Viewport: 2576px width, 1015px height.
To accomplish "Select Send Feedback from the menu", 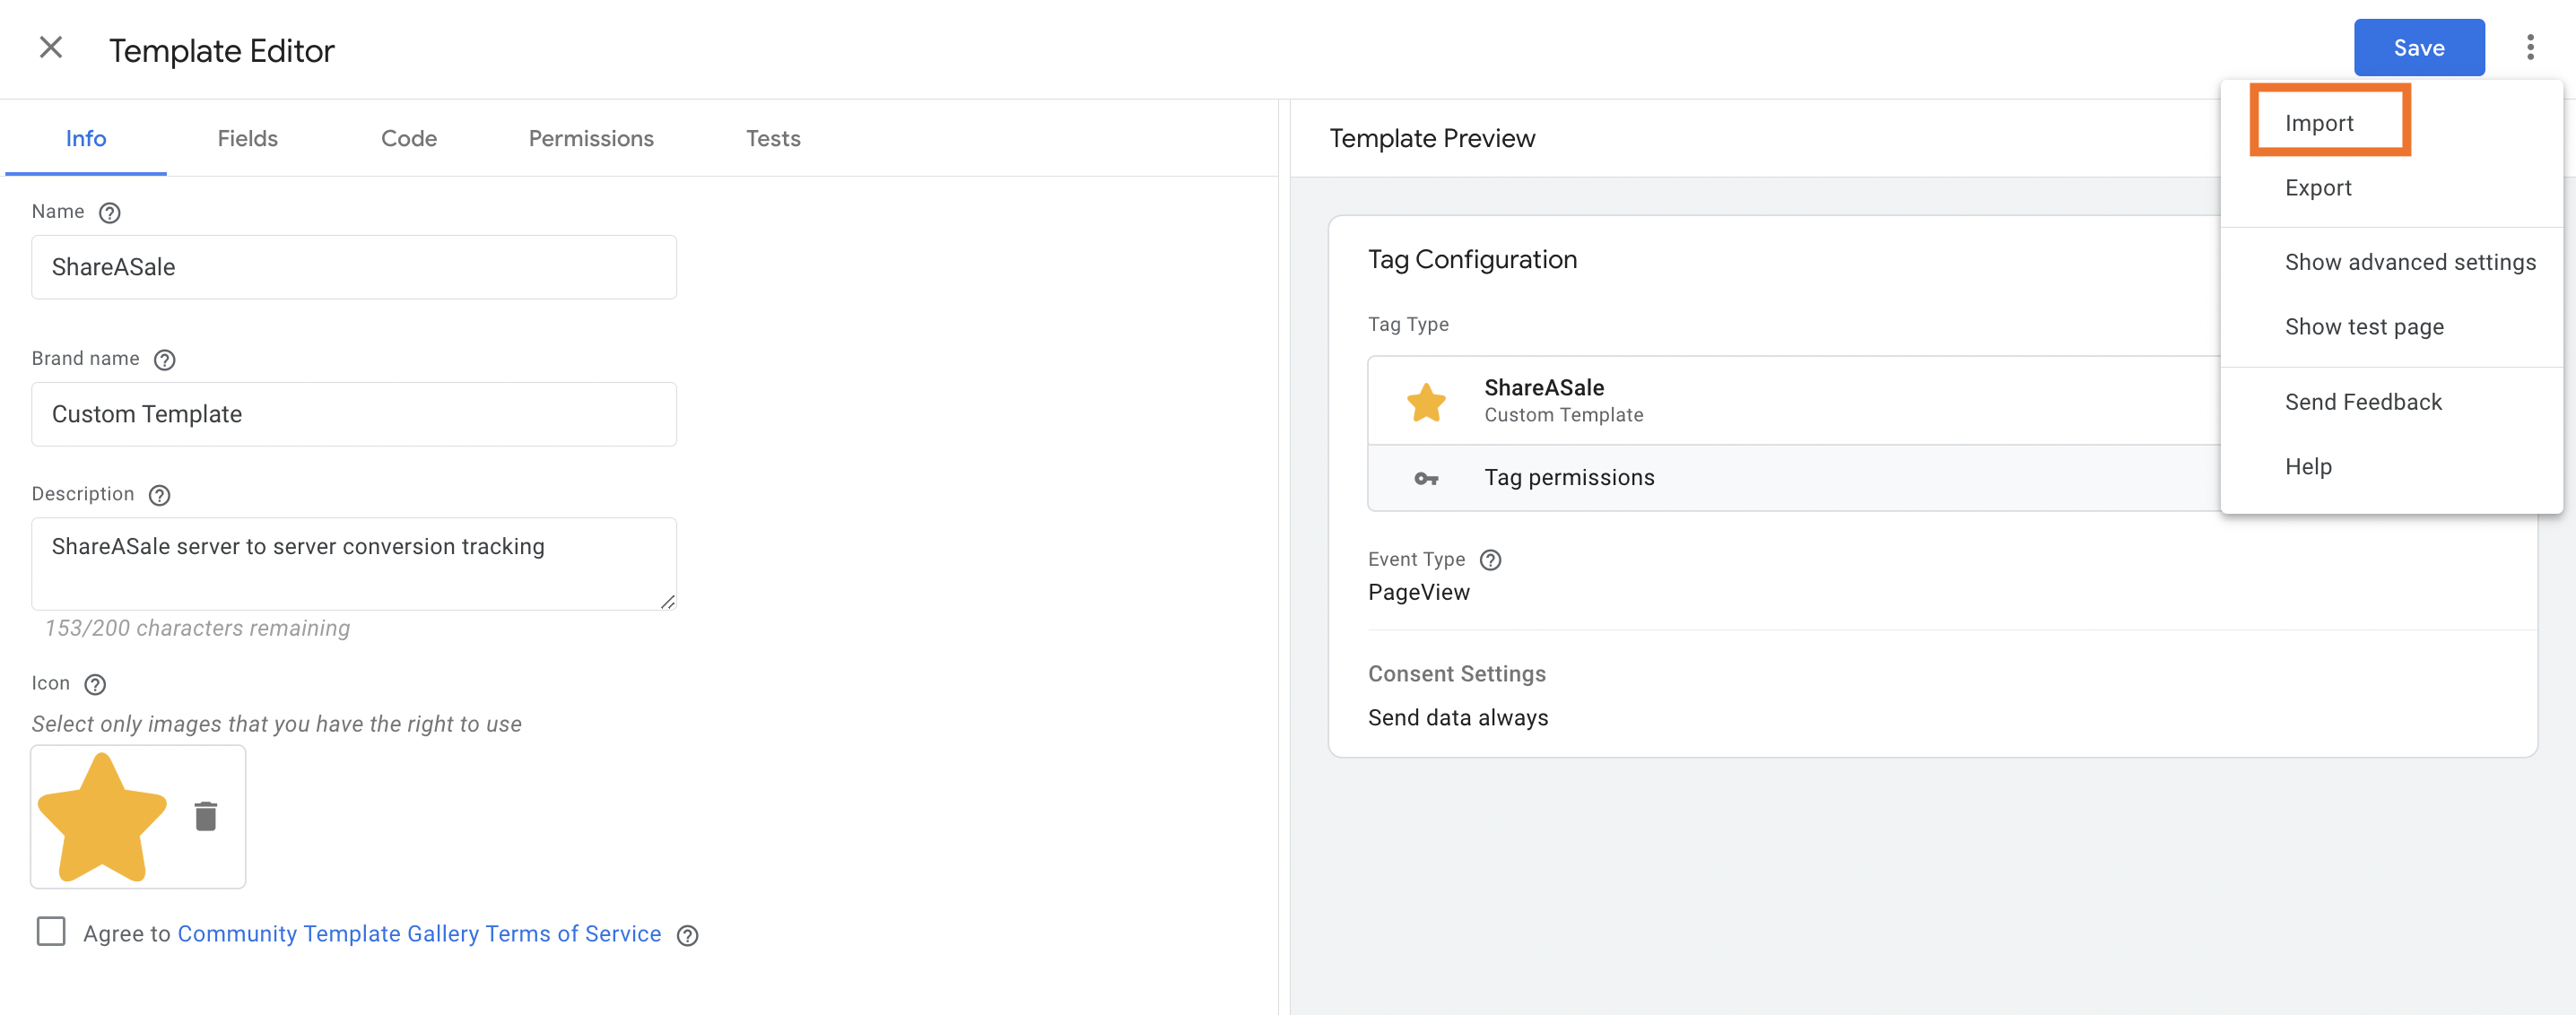I will click(x=2391, y=402).
